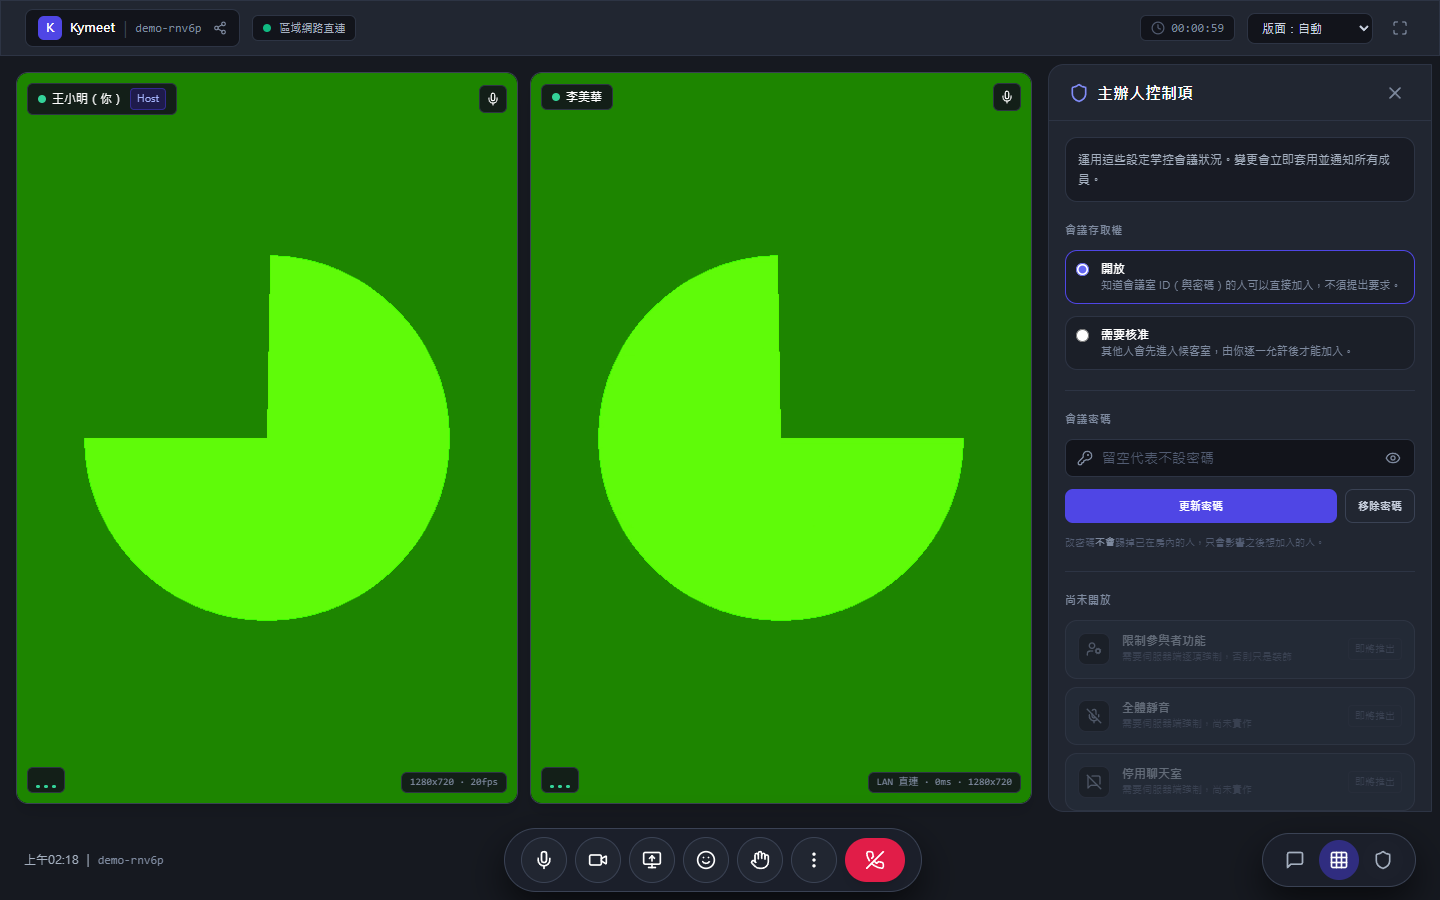Share meeting link icon beside demo-rnv6p
The width and height of the screenshot is (1440, 900).
tap(220, 28)
